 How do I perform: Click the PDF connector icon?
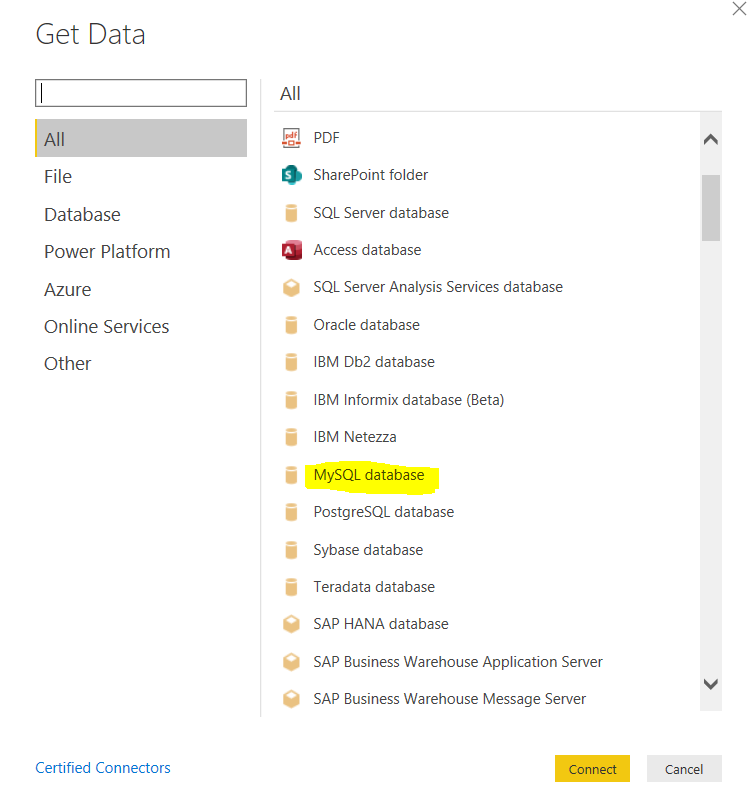tap(291, 138)
